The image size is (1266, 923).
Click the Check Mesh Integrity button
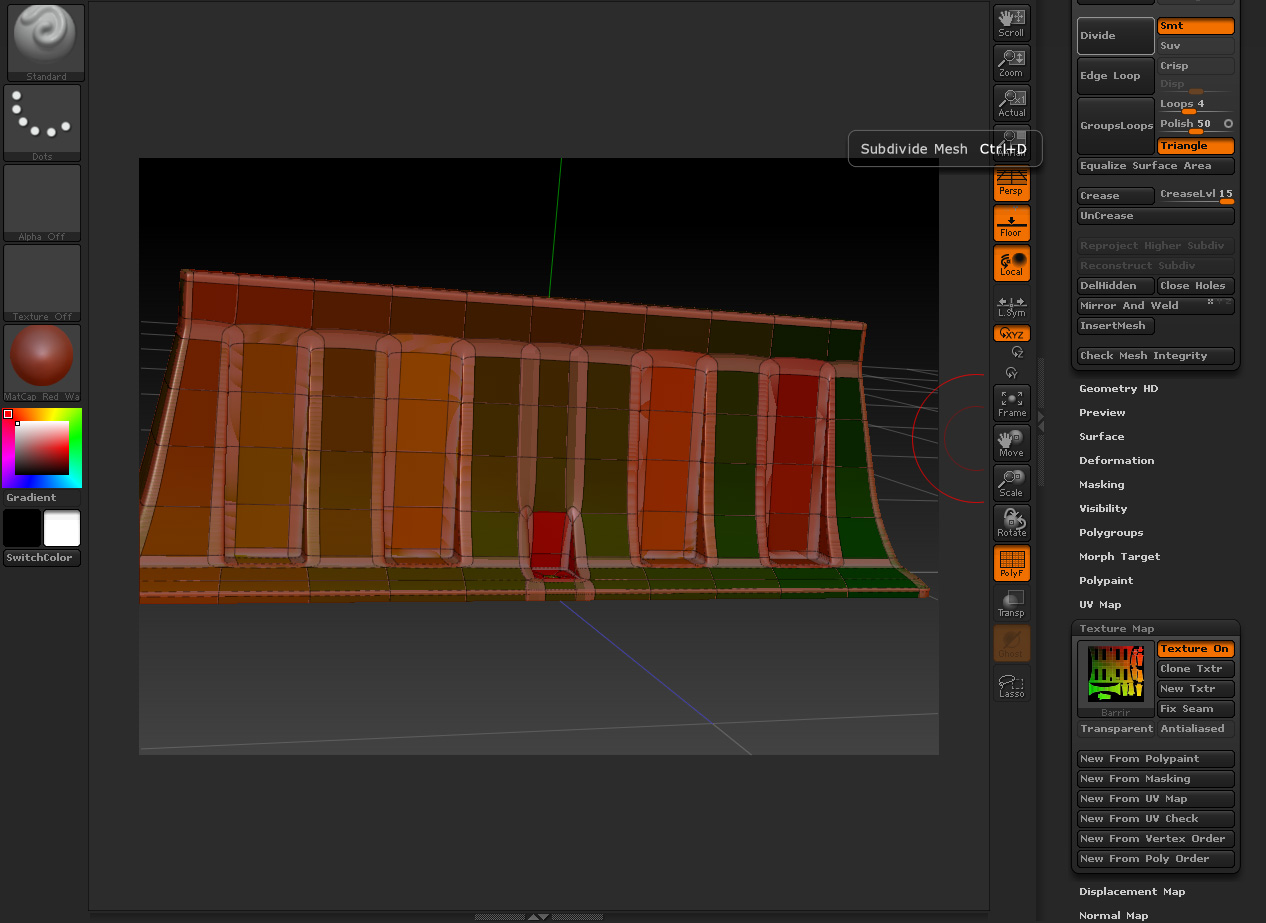[1155, 356]
